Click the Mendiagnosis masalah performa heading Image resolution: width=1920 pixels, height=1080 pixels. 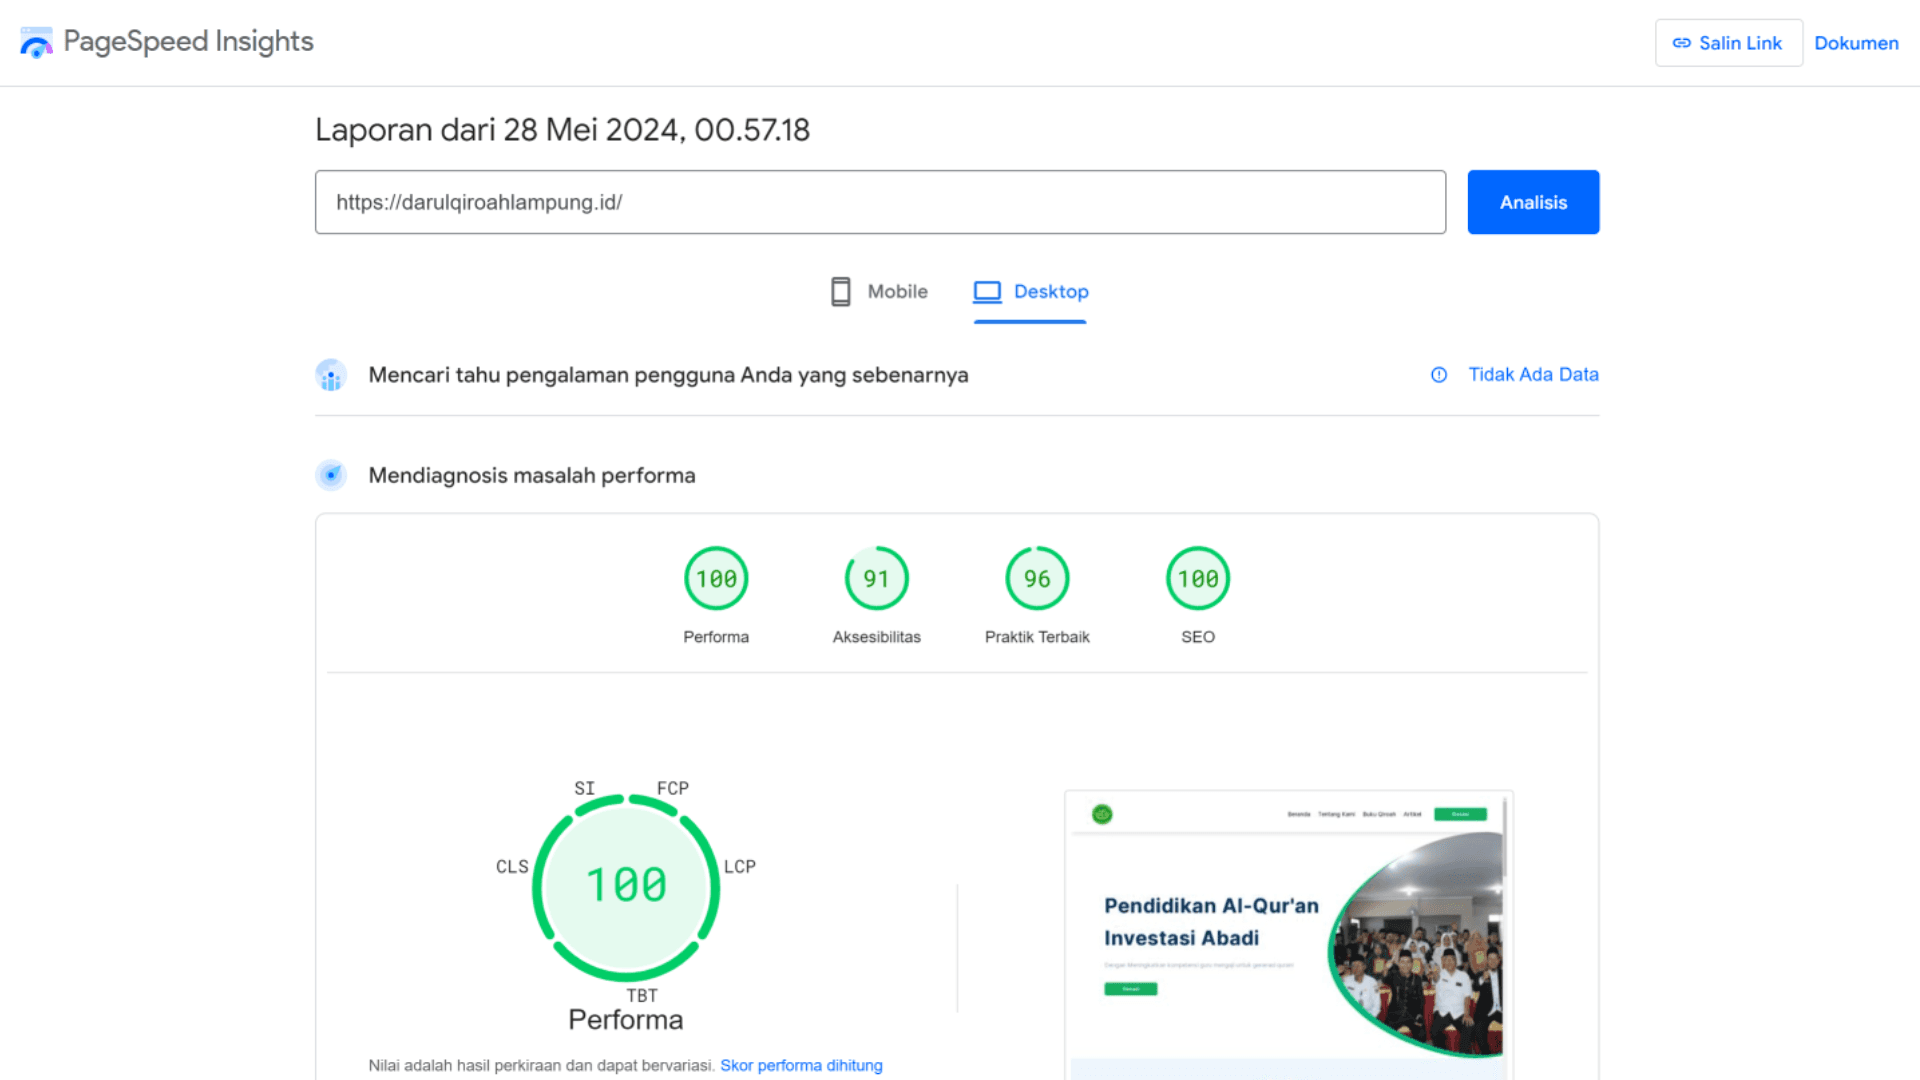click(532, 475)
